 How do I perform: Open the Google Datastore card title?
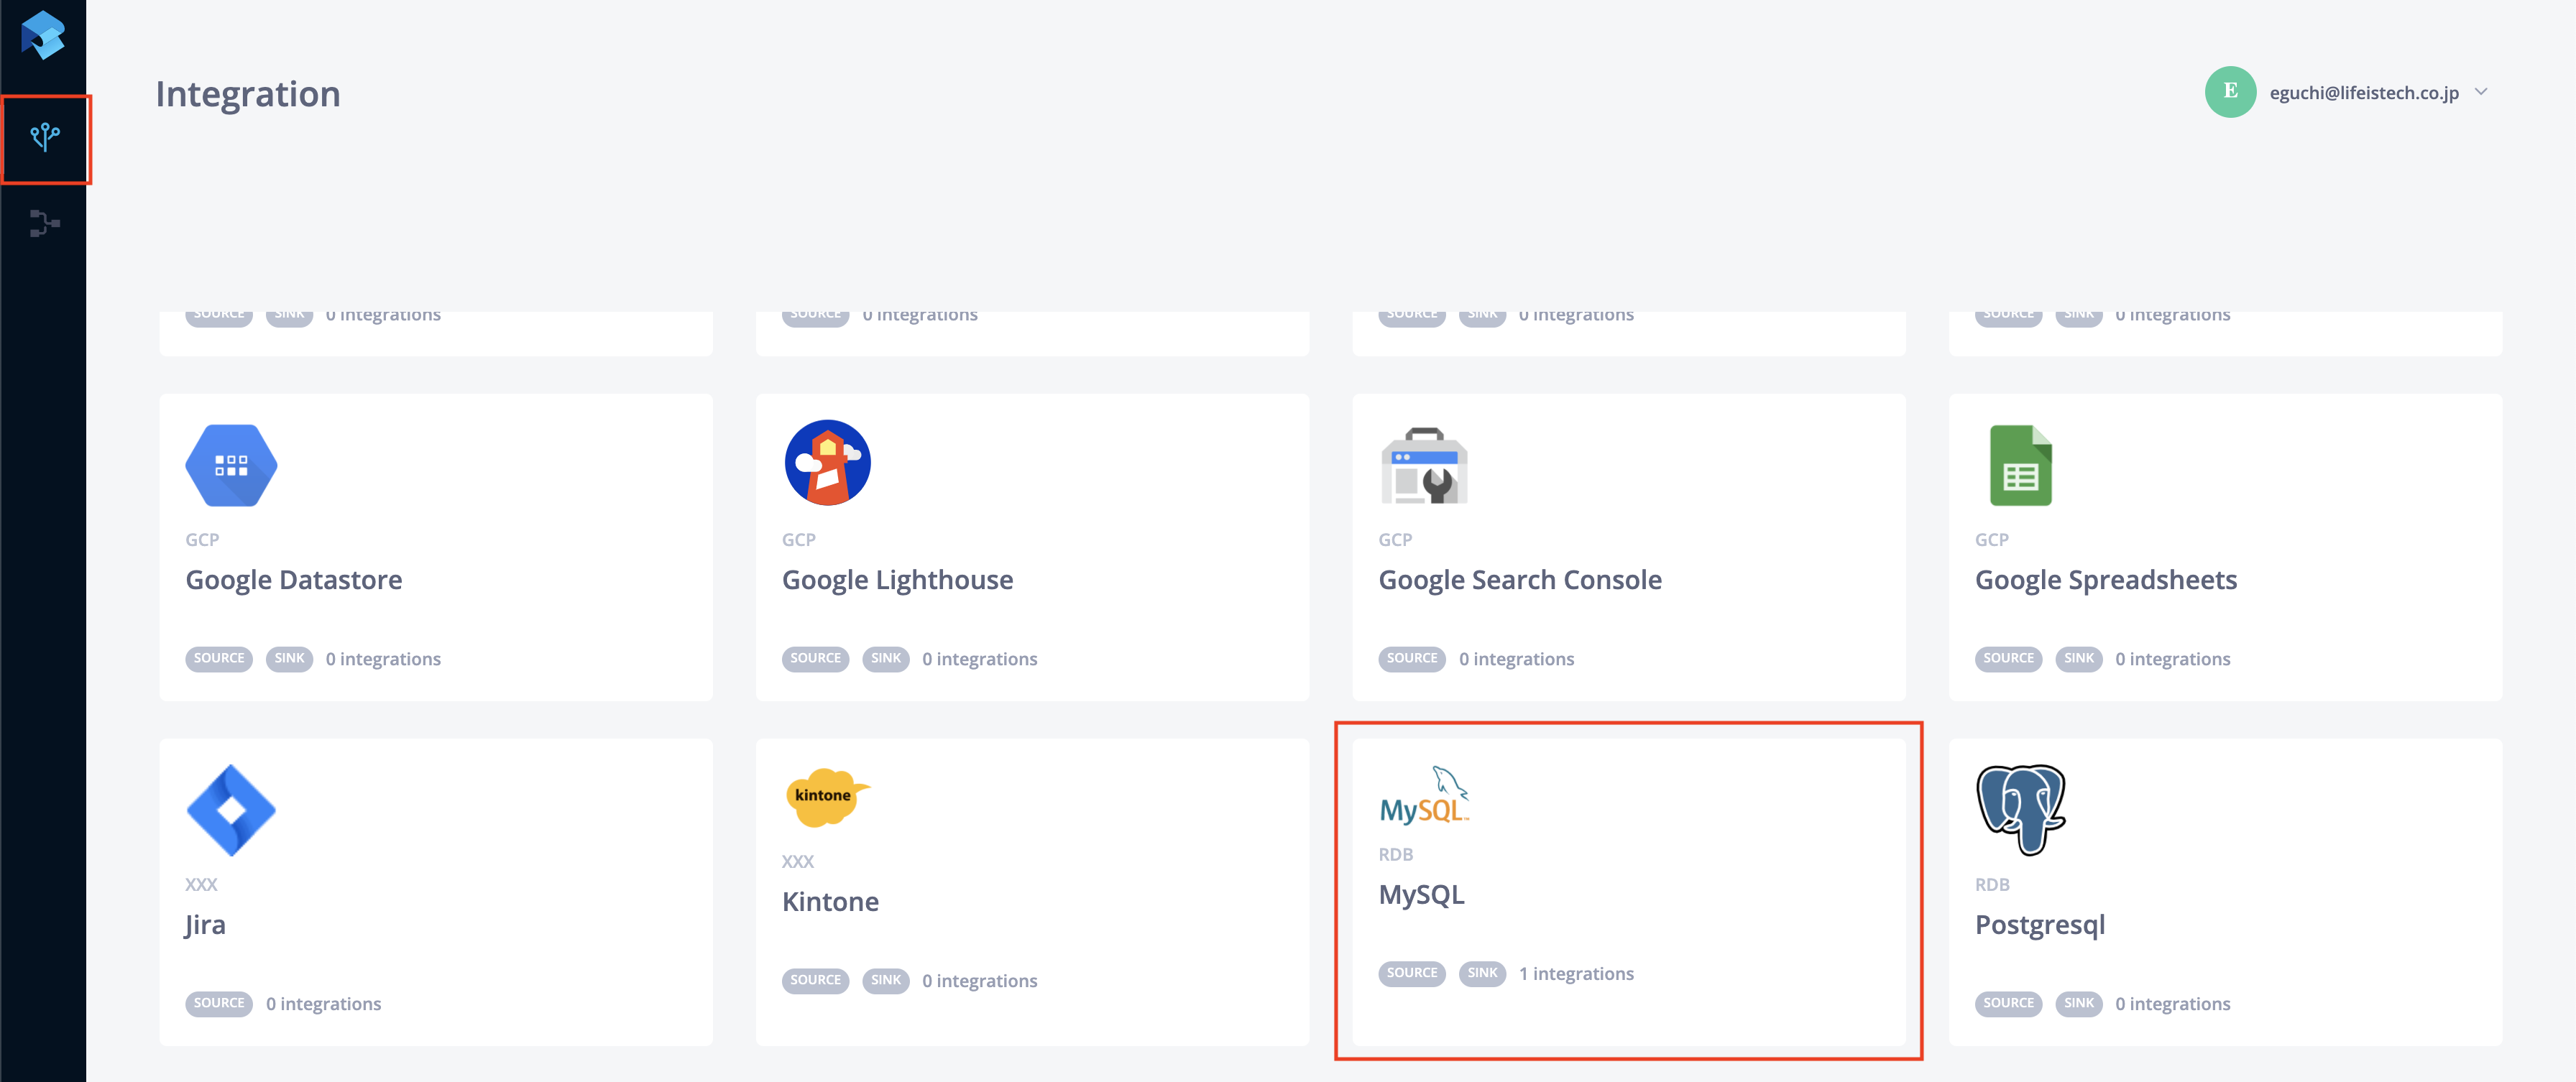click(294, 580)
